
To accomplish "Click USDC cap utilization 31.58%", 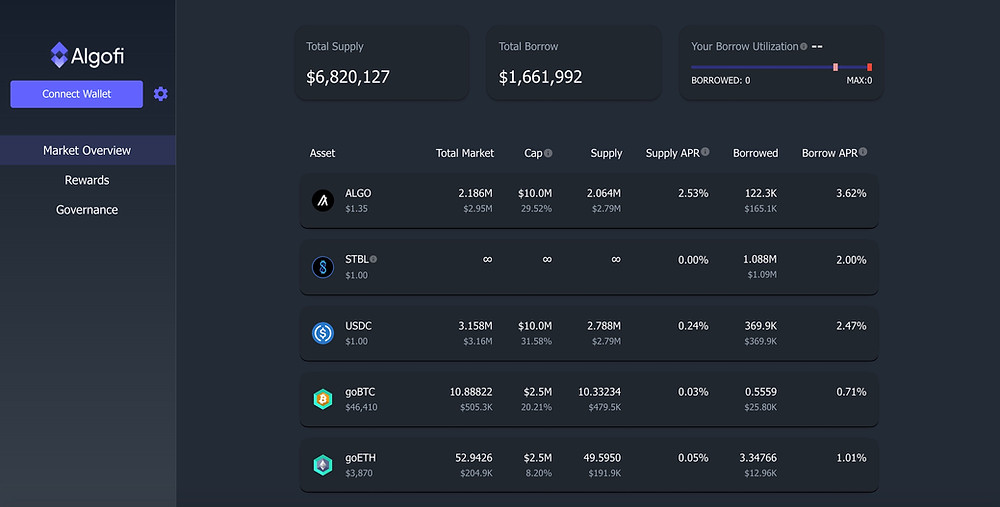I will [536, 341].
